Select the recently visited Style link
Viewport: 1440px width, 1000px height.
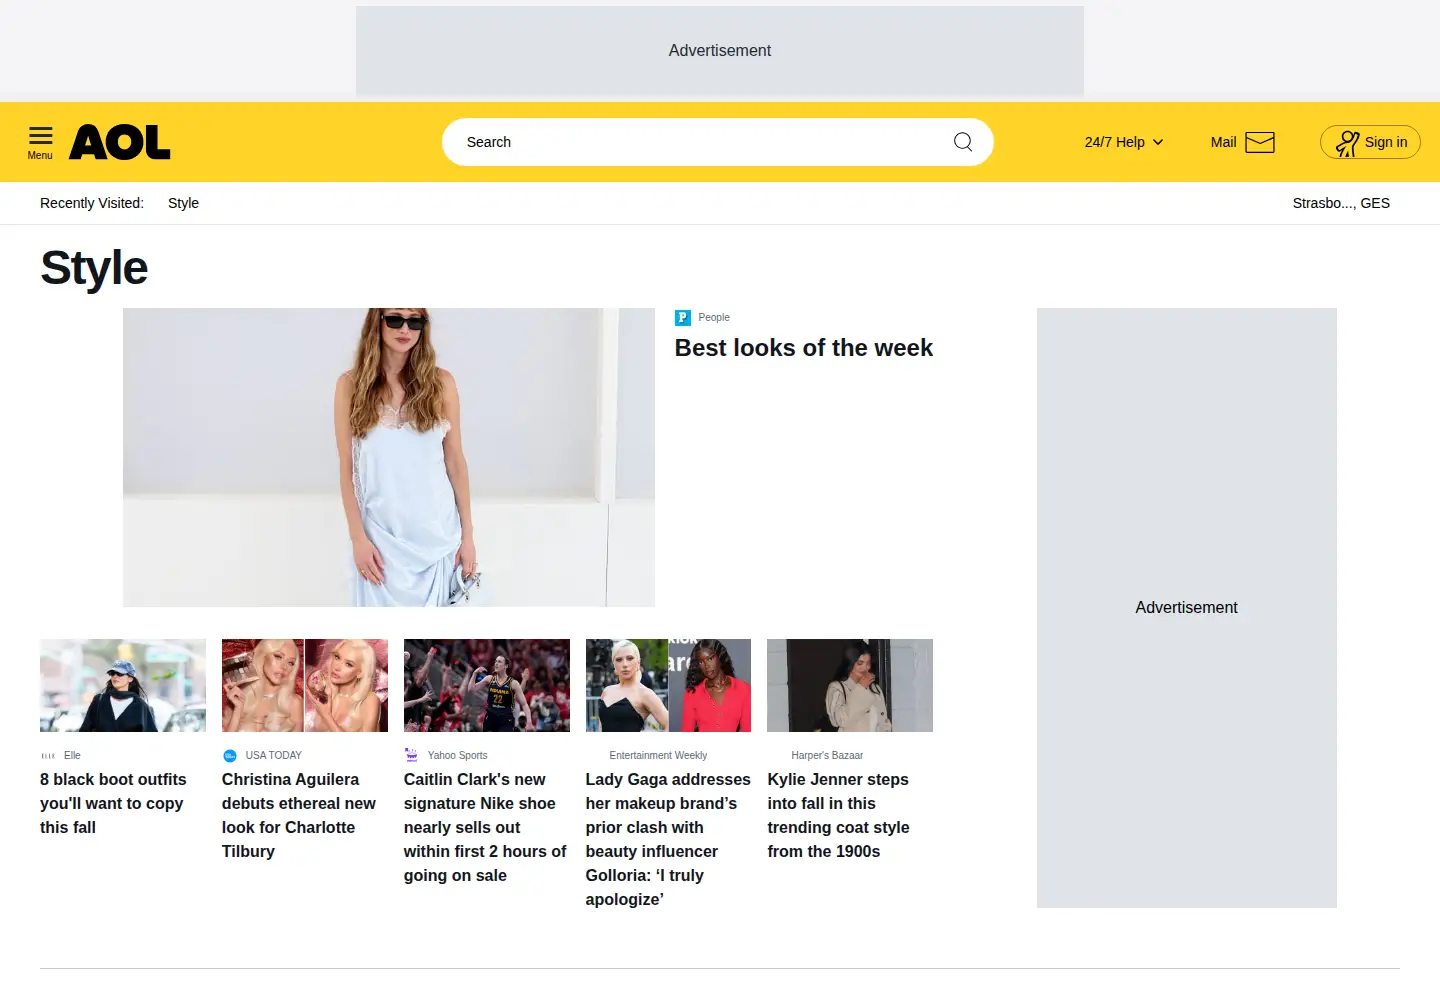pos(183,203)
